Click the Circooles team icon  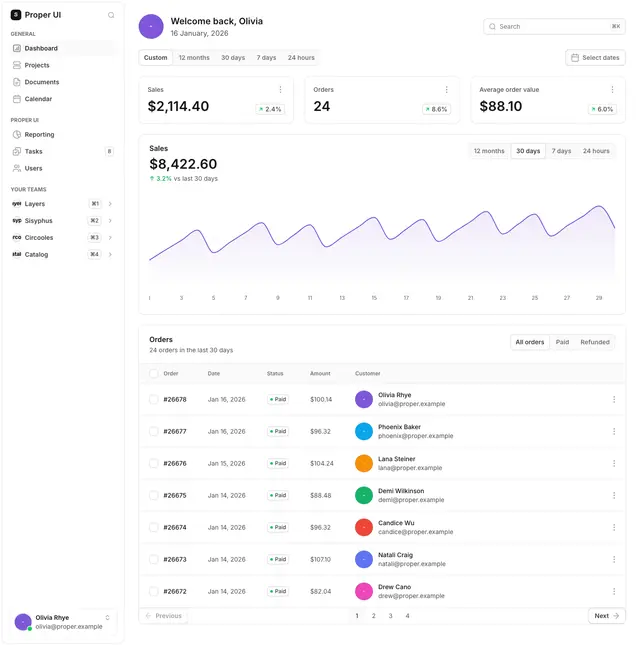point(16,237)
